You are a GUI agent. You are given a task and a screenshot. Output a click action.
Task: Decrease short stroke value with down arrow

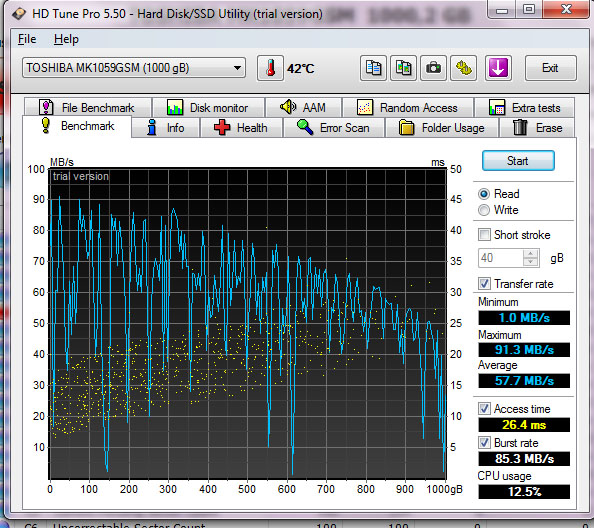530,262
